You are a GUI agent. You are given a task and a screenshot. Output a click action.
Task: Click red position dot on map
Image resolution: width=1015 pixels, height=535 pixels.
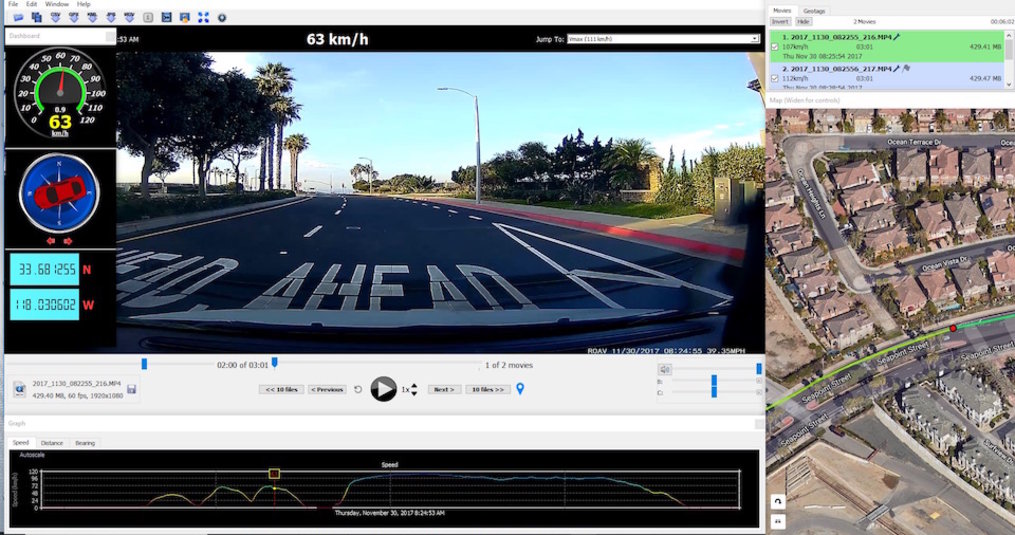coord(953,328)
